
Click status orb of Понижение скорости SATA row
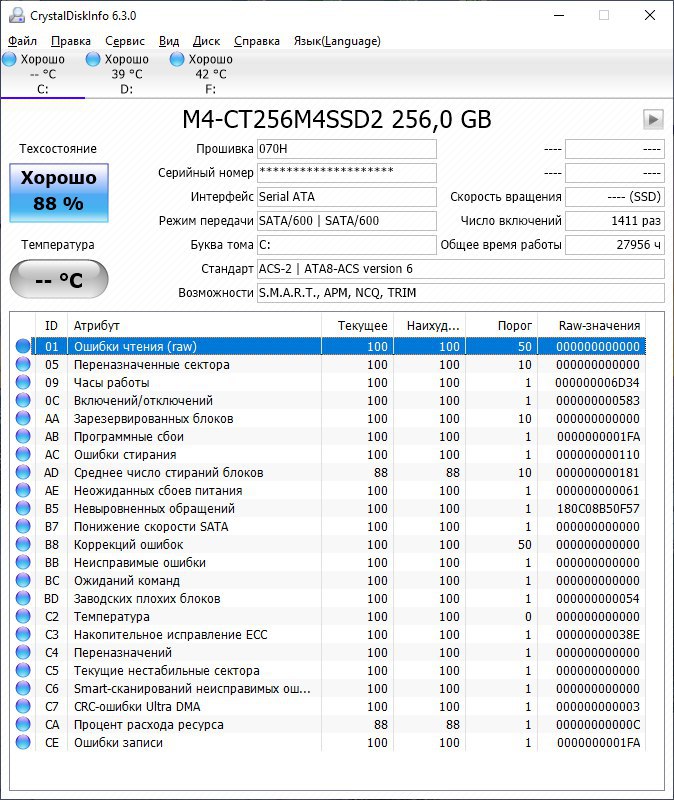click(x=23, y=527)
